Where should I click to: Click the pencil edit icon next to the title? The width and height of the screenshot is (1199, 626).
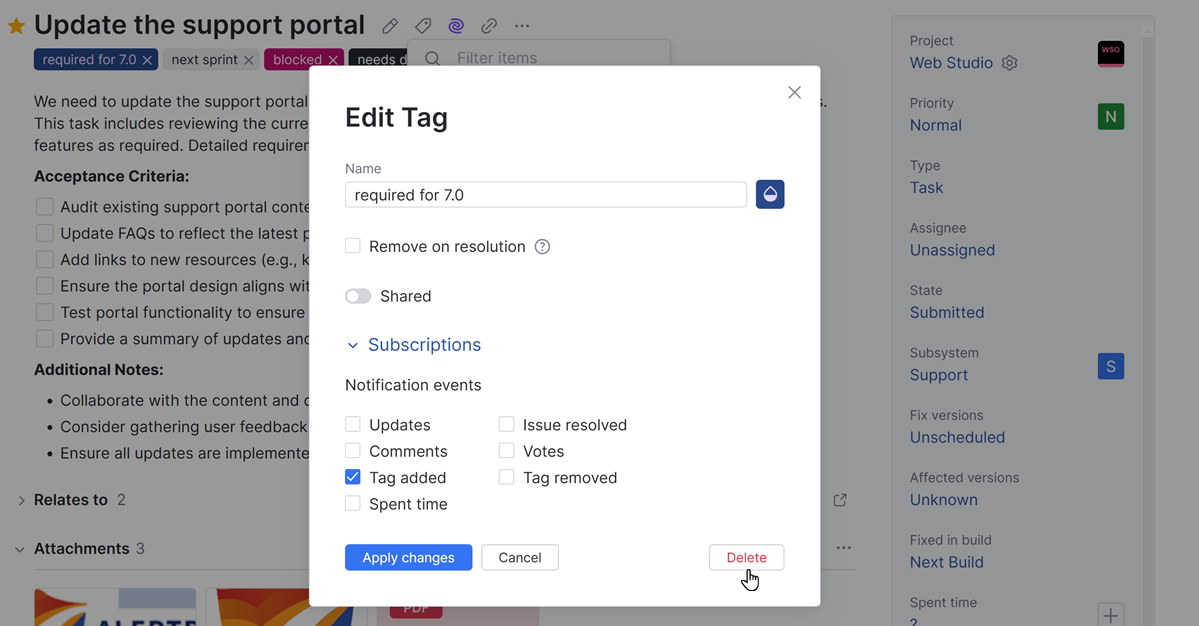point(389,25)
